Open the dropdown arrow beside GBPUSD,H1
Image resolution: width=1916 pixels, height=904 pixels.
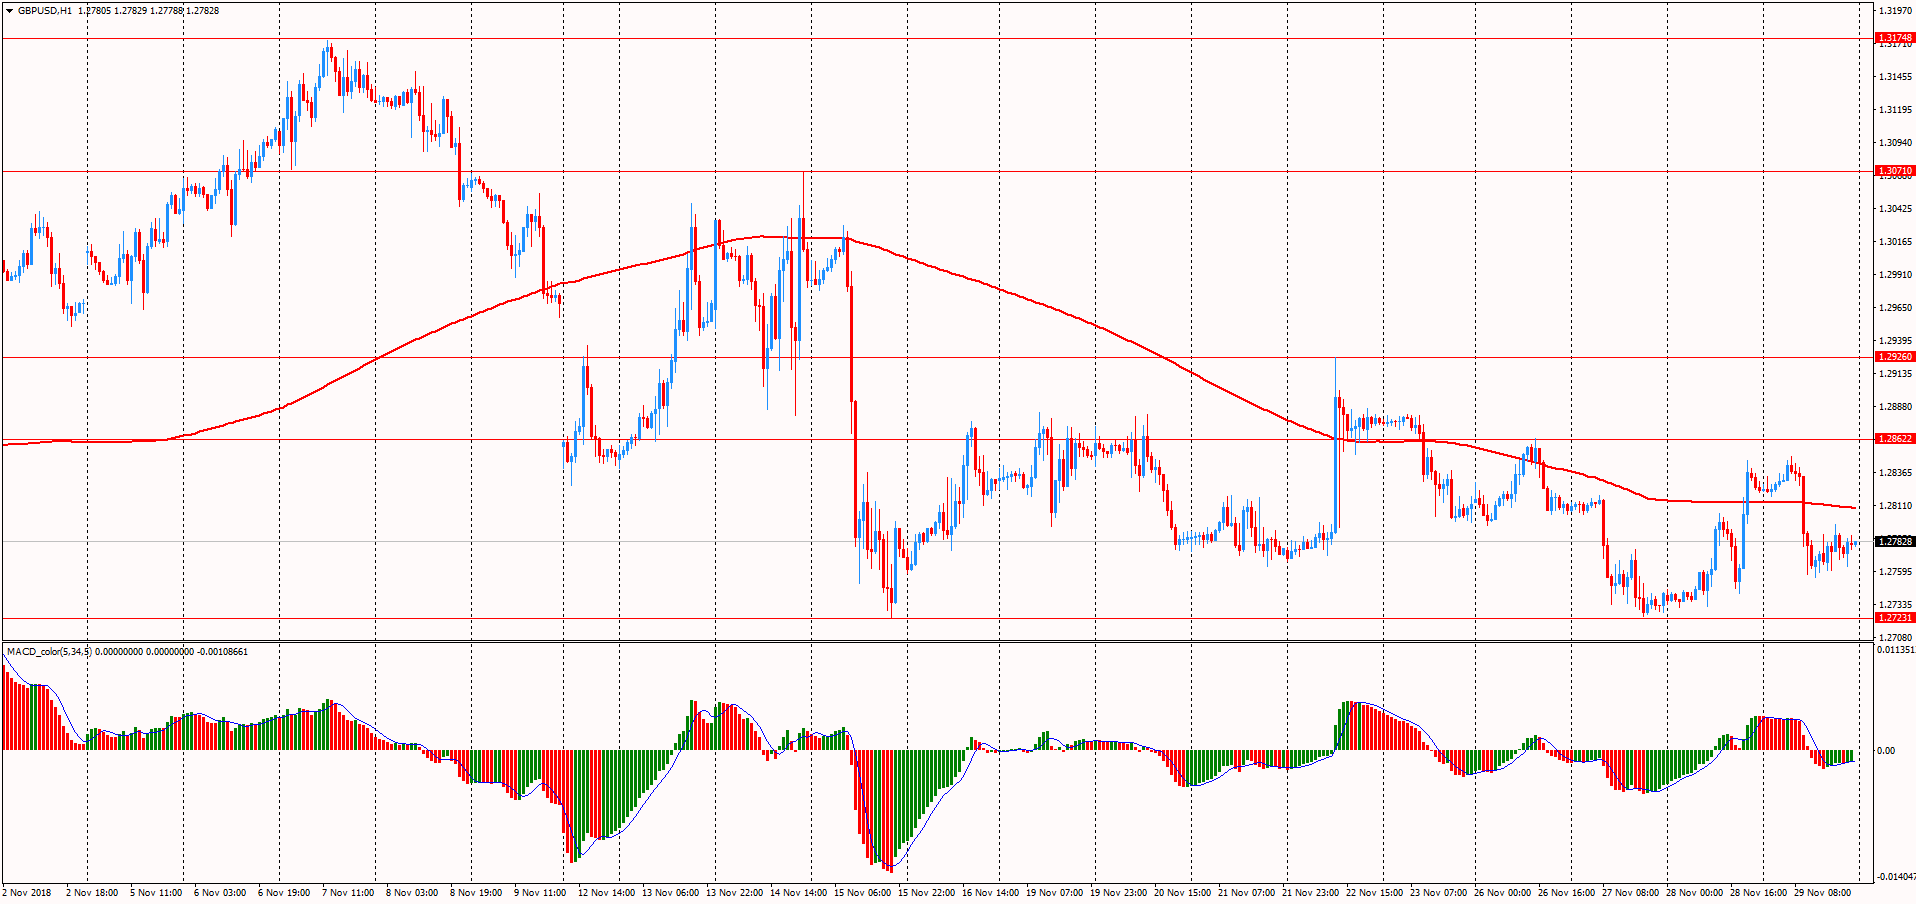(9, 11)
